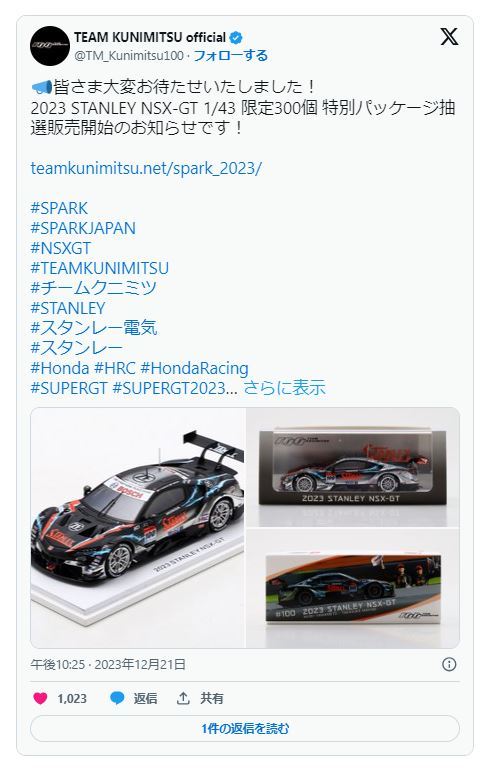Click the reply speech bubble icon

click(117, 698)
